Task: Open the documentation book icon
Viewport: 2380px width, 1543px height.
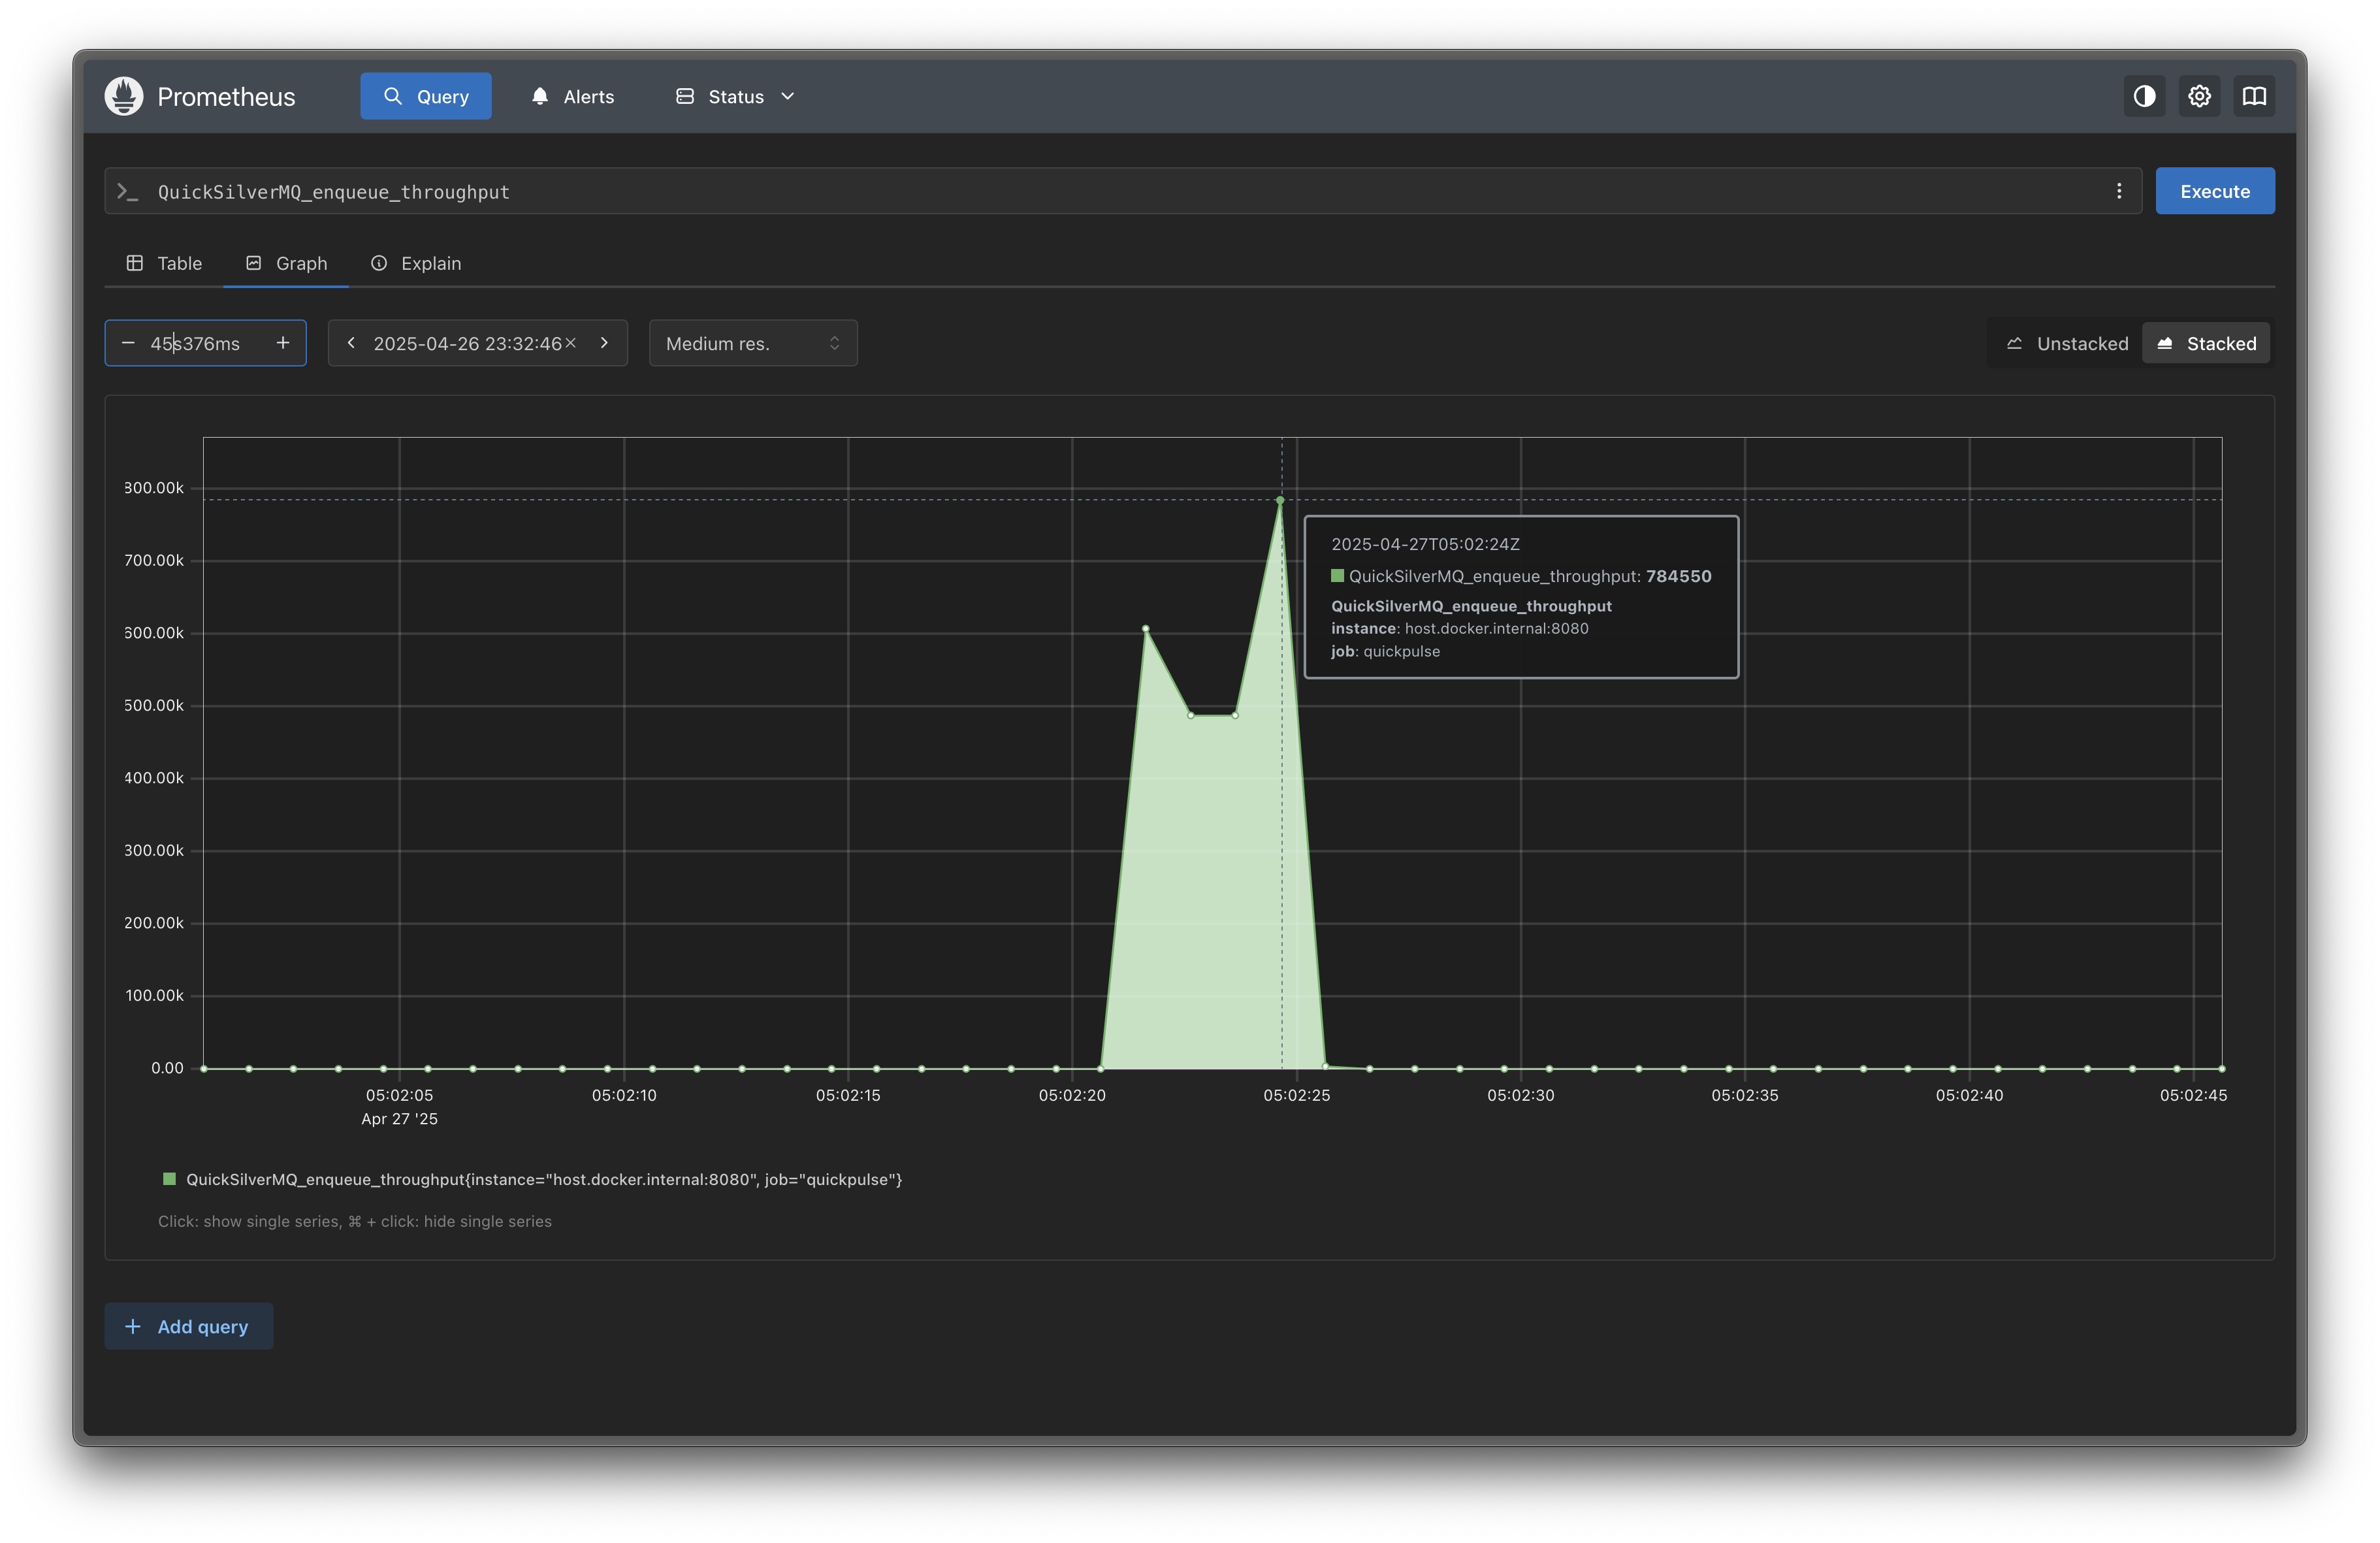Action: pyautogui.click(x=2253, y=95)
